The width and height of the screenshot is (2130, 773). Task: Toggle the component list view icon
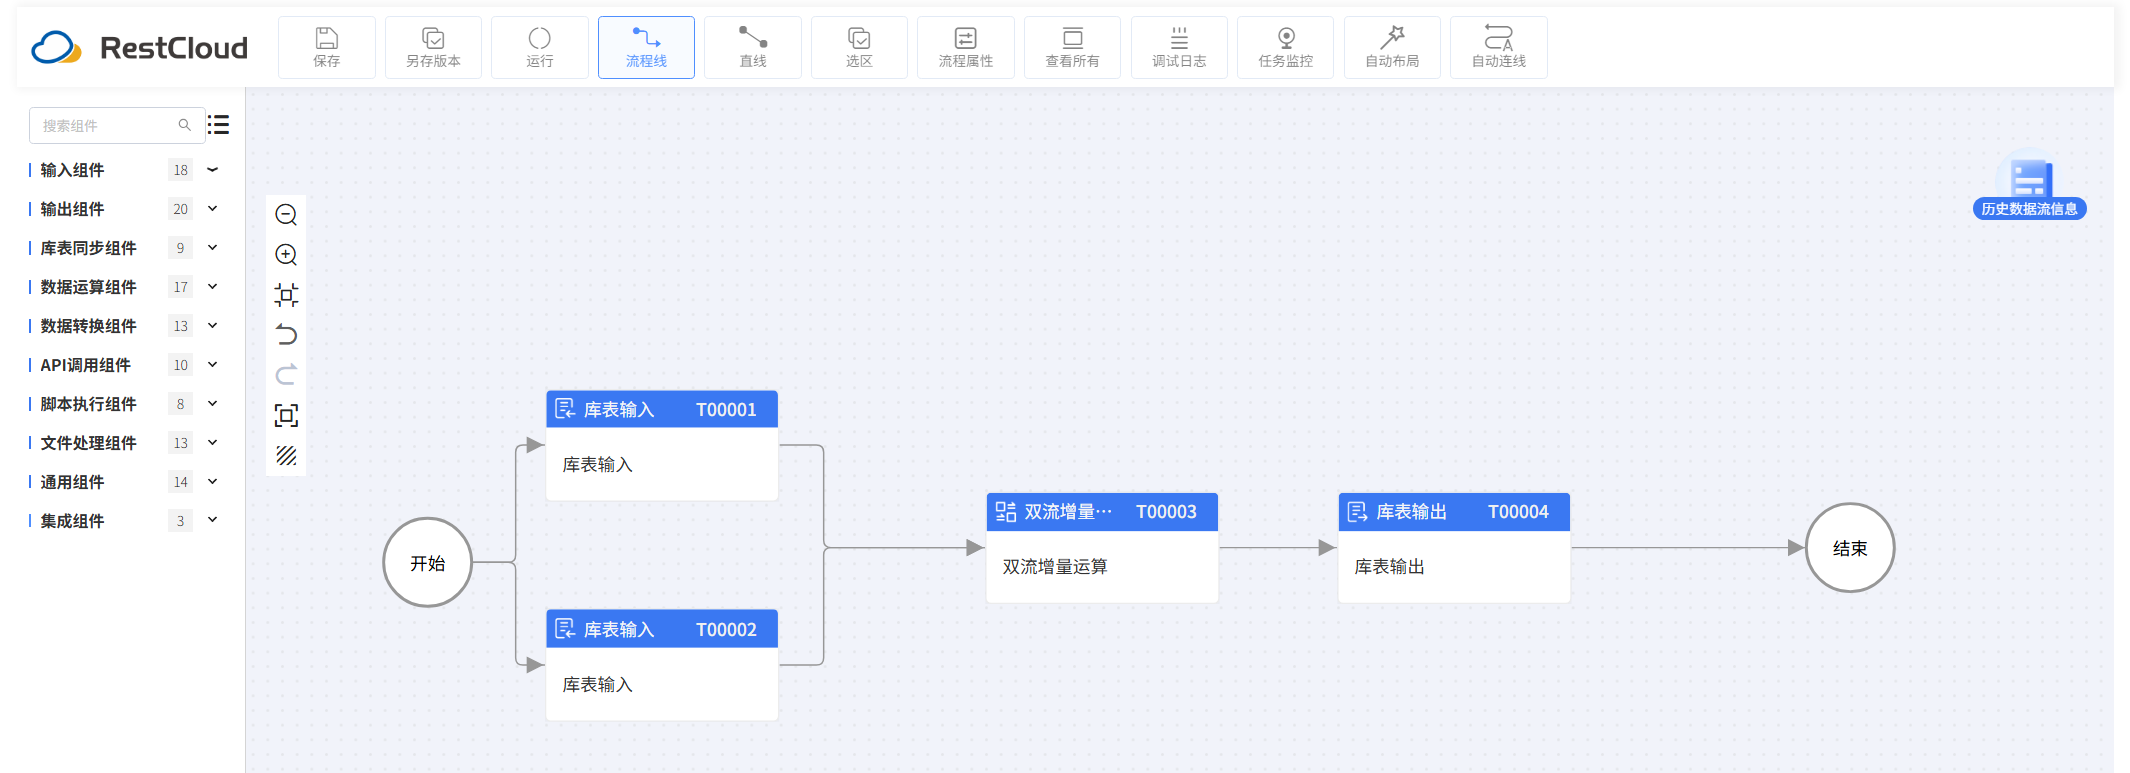[219, 125]
